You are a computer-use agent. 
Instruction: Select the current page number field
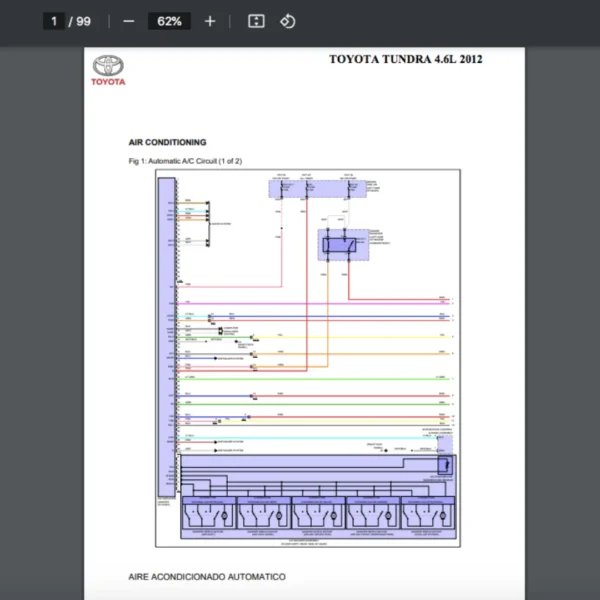point(54,21)
